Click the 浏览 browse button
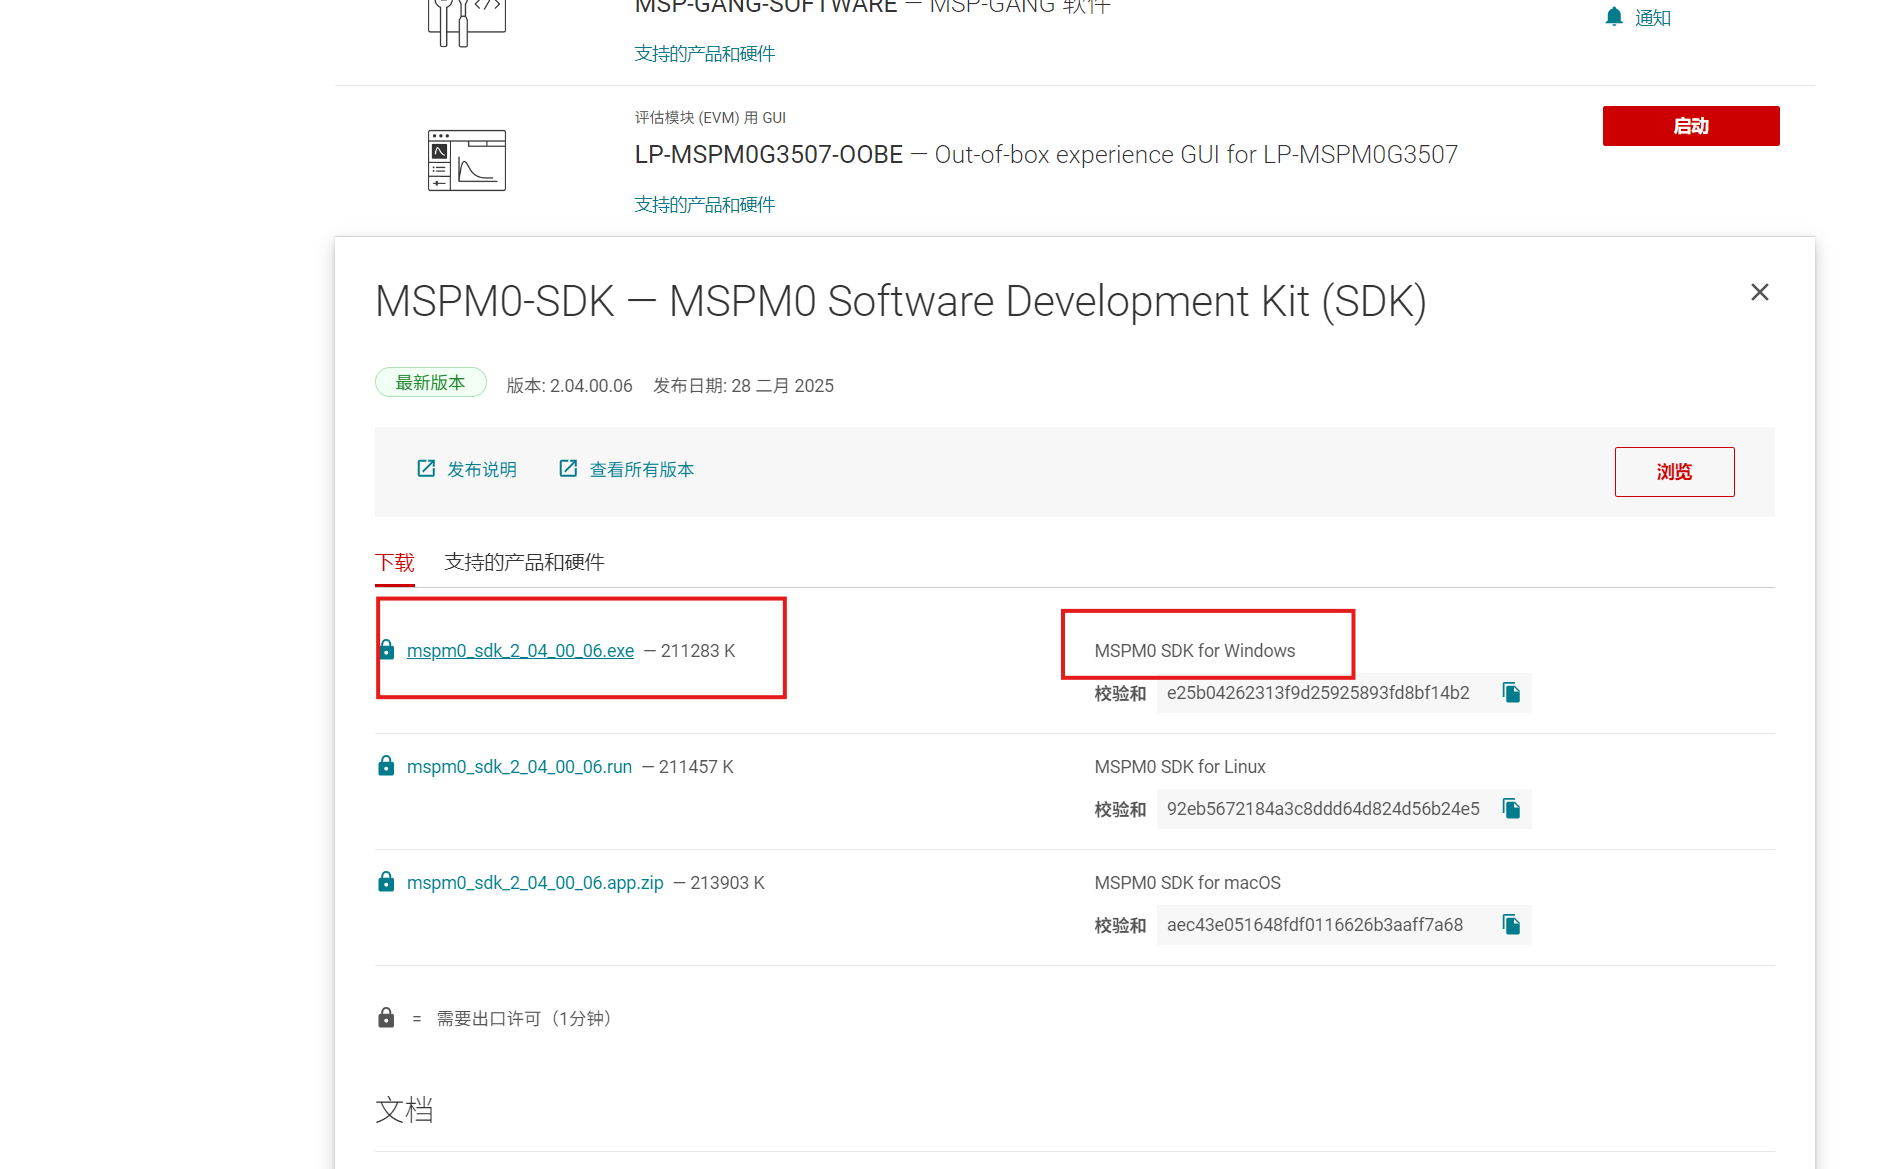This screenshot has width=1877, height=1169. [x=1675, y=472]
